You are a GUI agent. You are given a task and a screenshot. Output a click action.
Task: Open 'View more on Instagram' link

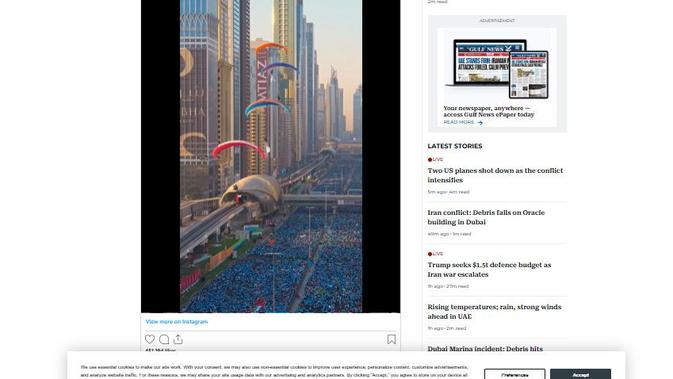[177, 321]
